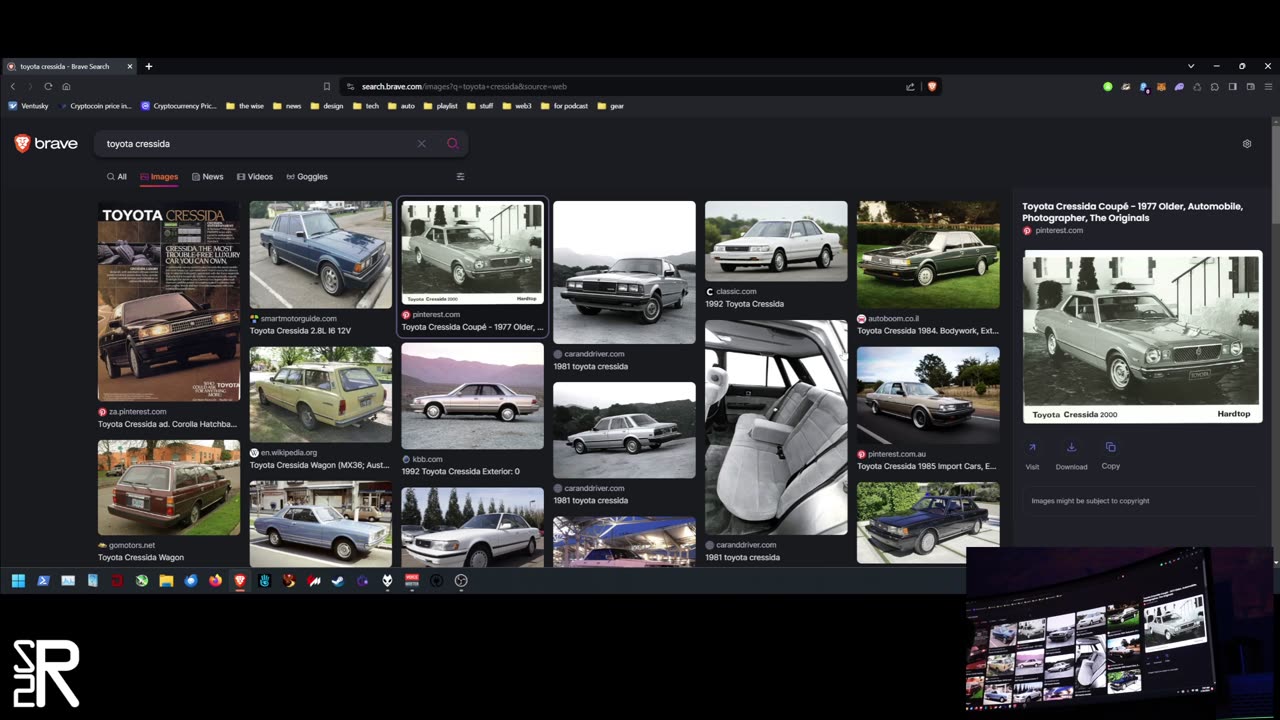
Task: Open the 'the wise' bookmarks folder
Action: (x=245, y=106)
